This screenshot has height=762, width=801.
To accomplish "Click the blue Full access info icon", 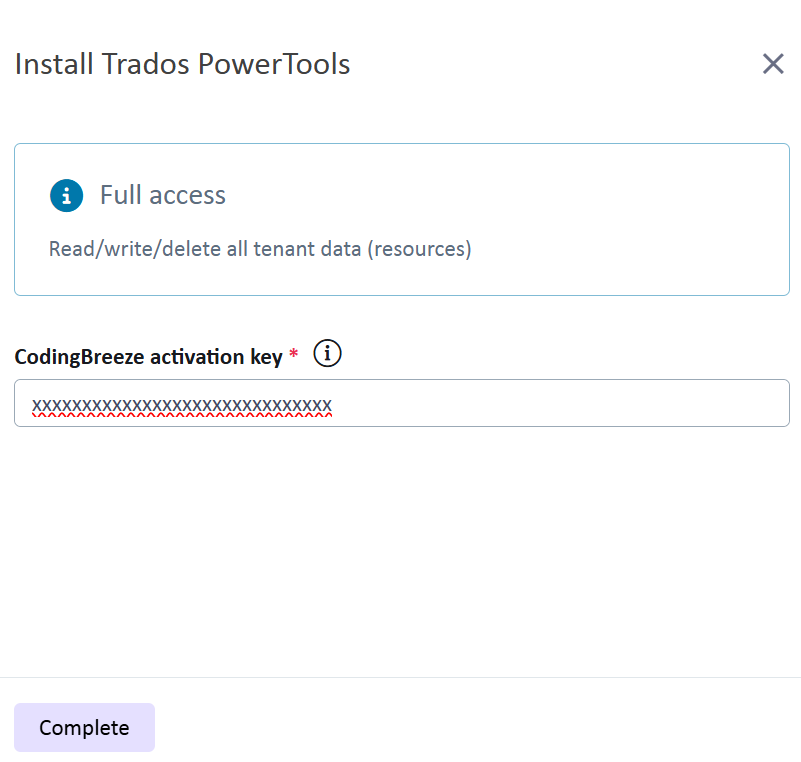I will (66, 195).
